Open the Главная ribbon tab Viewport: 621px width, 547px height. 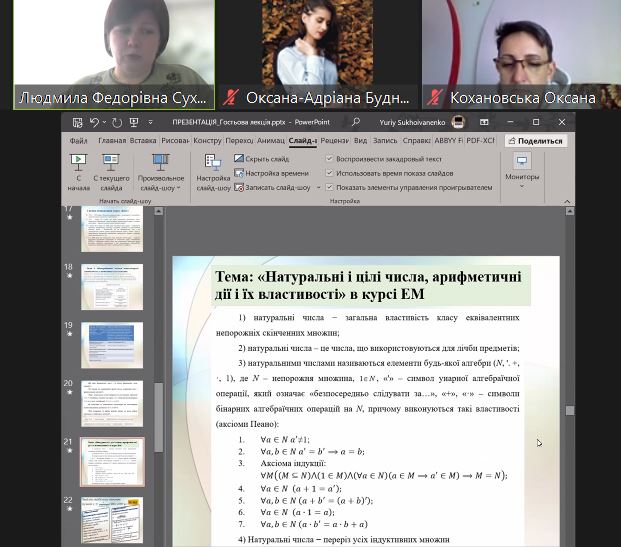[112, 141]
